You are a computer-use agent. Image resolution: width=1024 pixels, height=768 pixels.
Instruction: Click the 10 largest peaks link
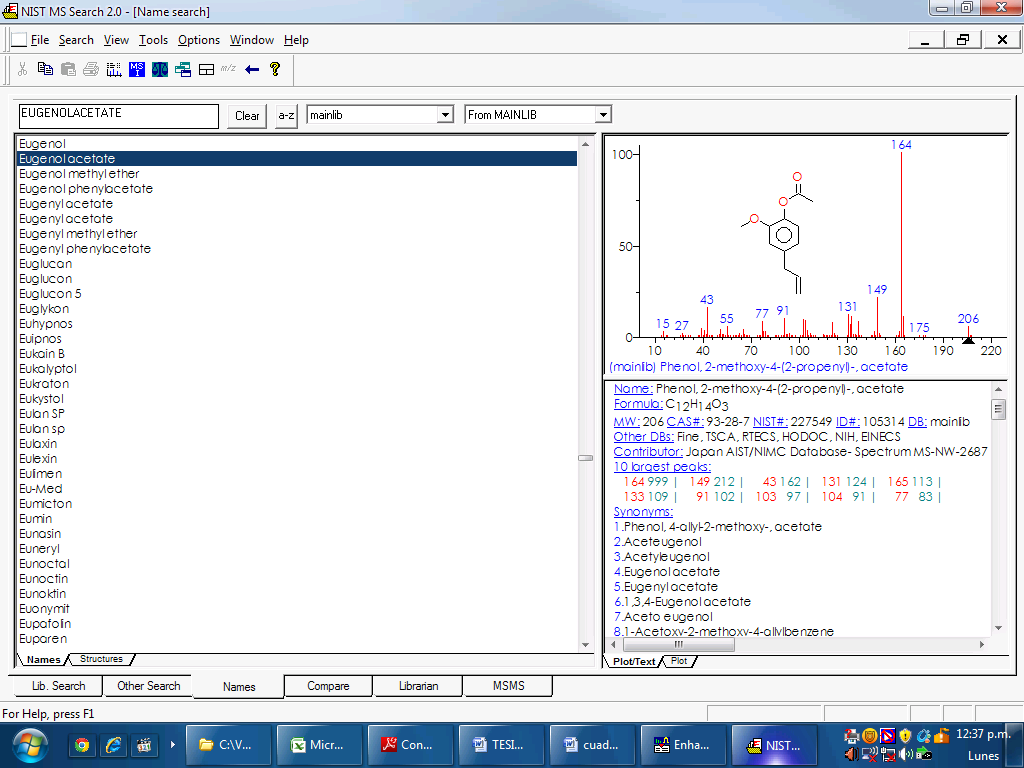tap(662, 467)
